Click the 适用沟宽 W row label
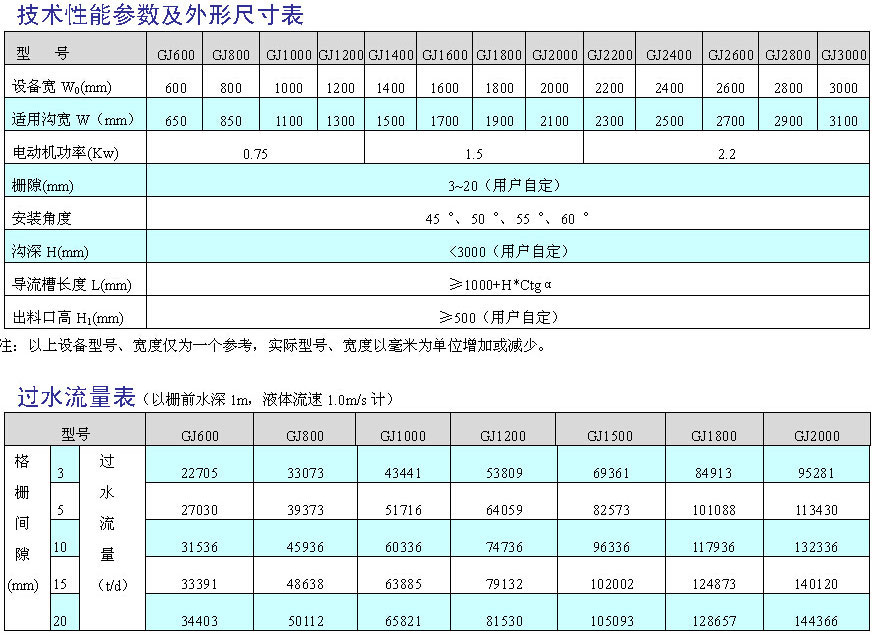Viewport: 879px width, 636px height. pyautogui.click(x=72, y=121)
